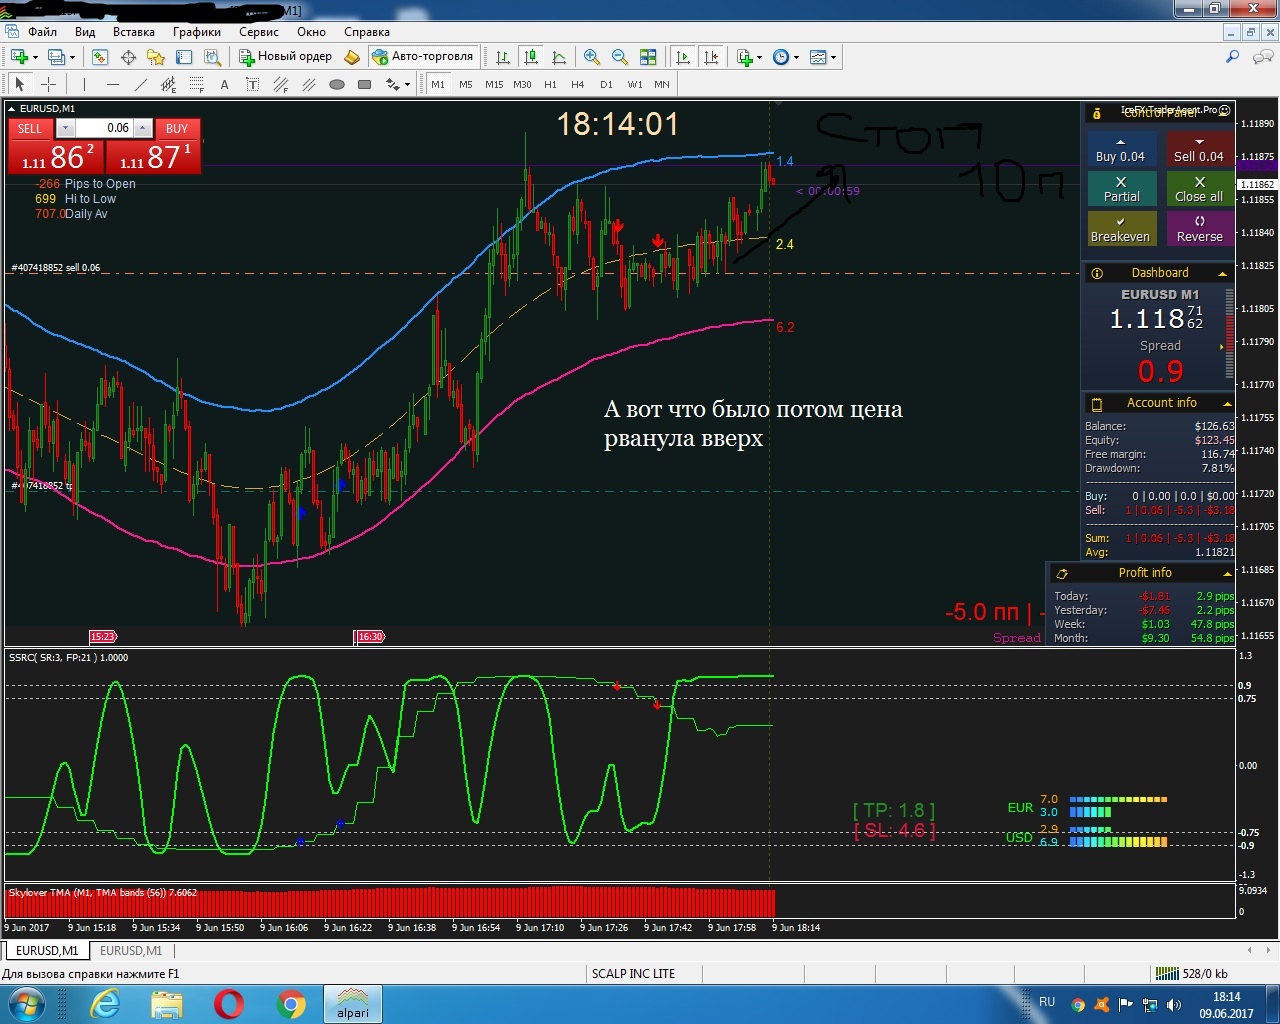The image size is (1280, 1024).
Task: Switch chart to bar chart view
Action: tap(503, 57)
